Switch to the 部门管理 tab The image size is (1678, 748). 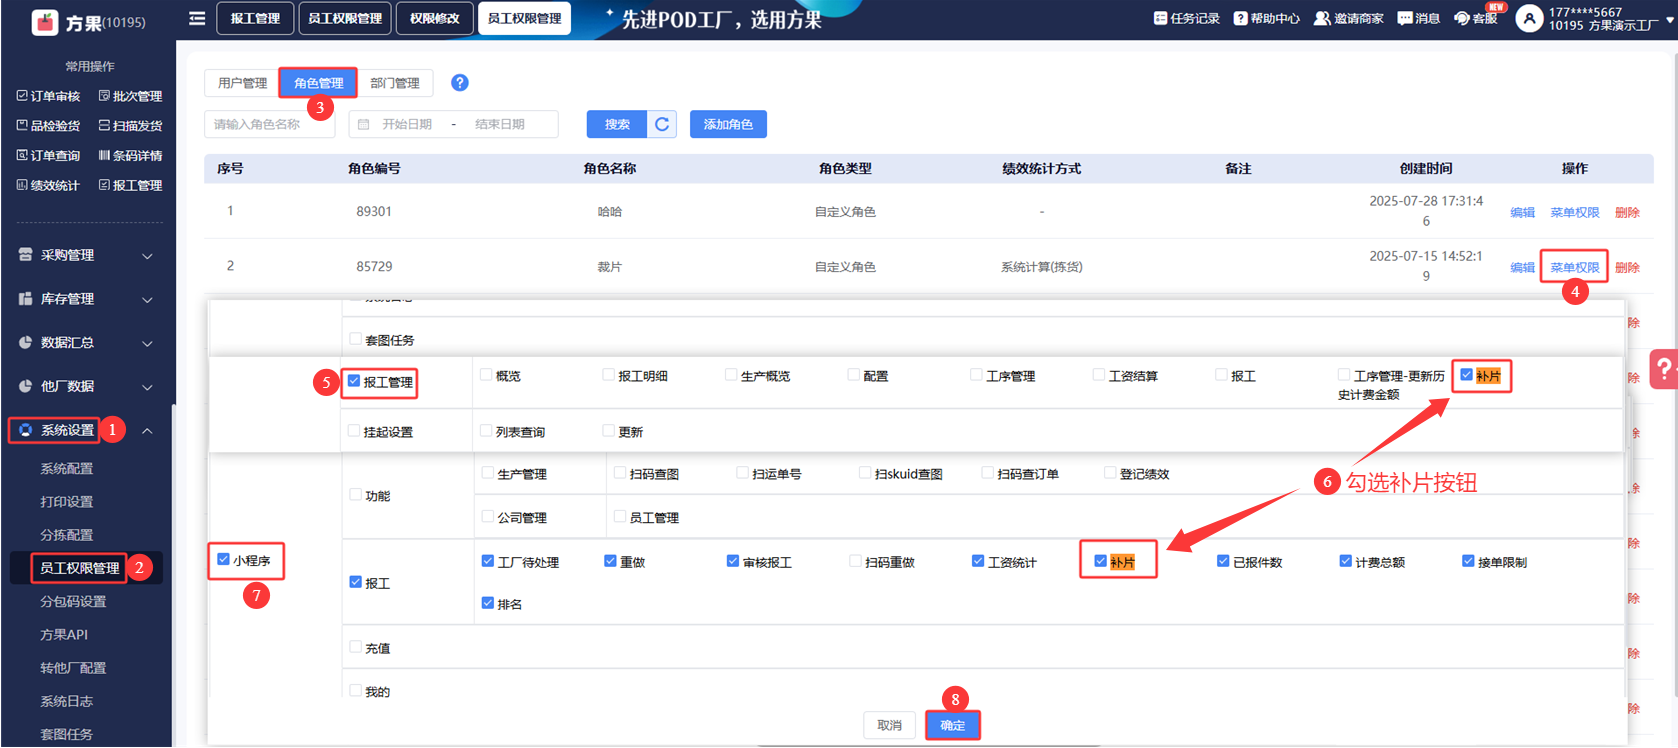click(x=395, y=83)
